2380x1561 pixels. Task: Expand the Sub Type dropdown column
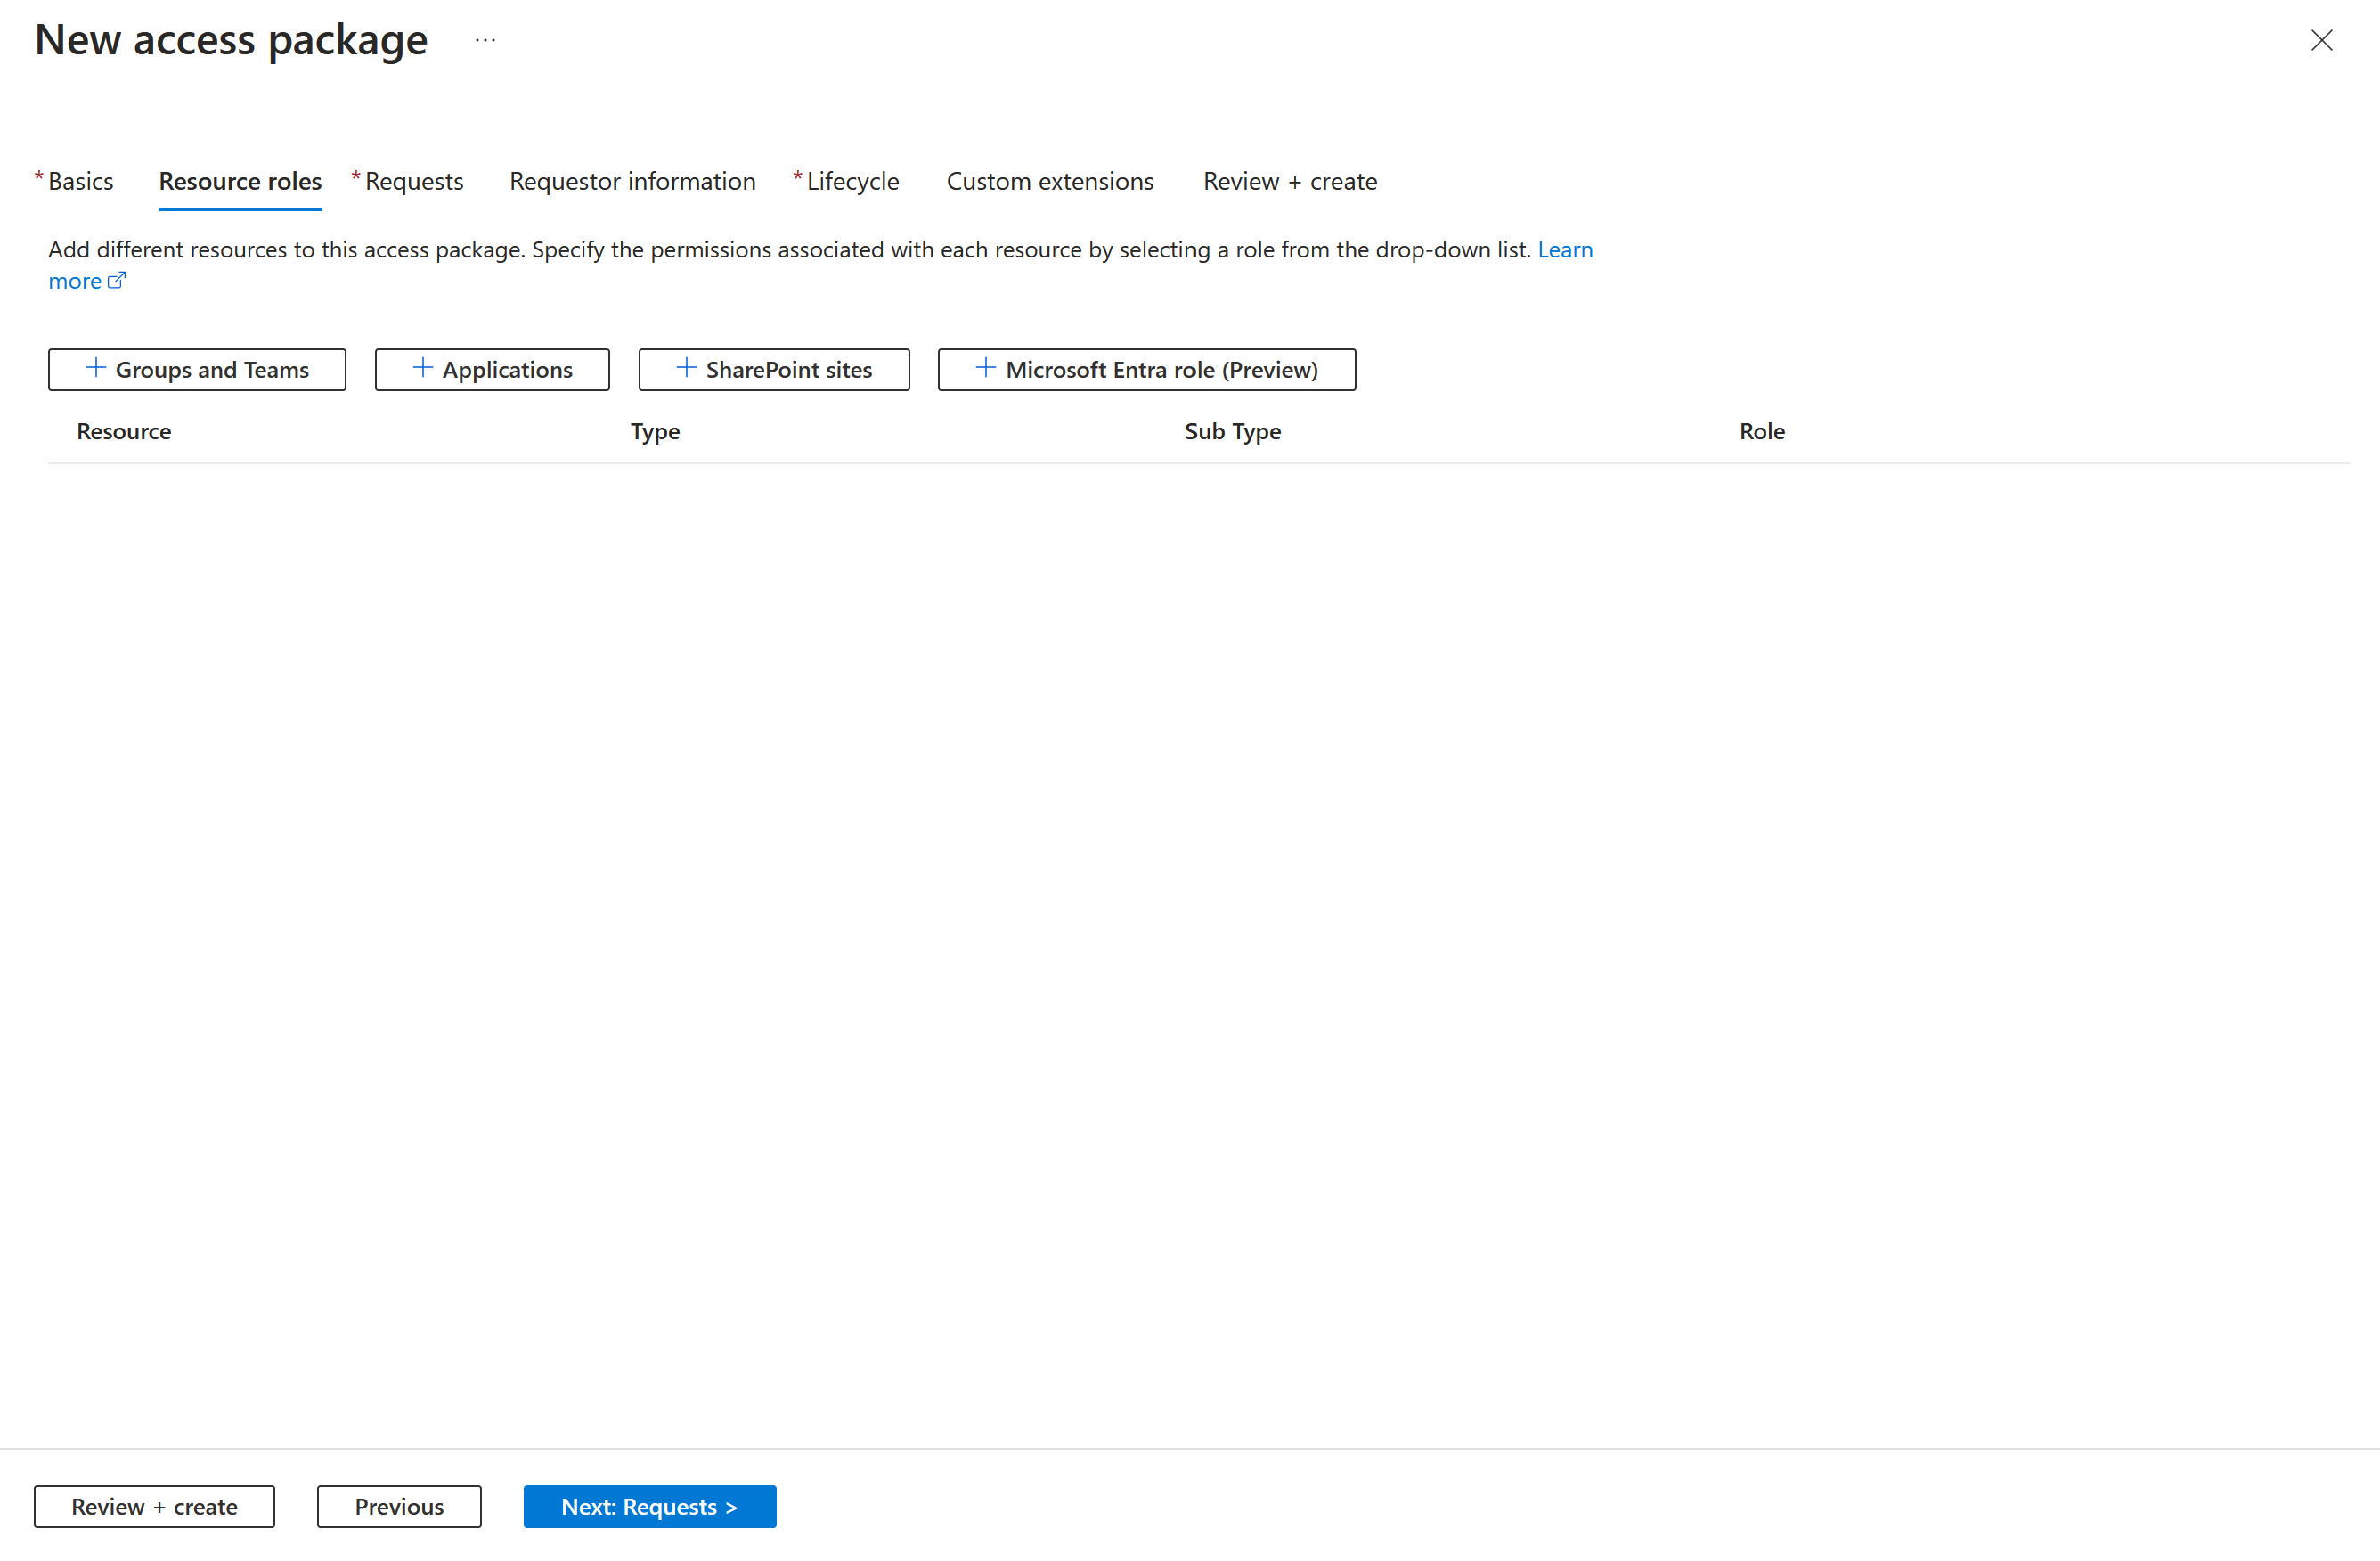1231,430
